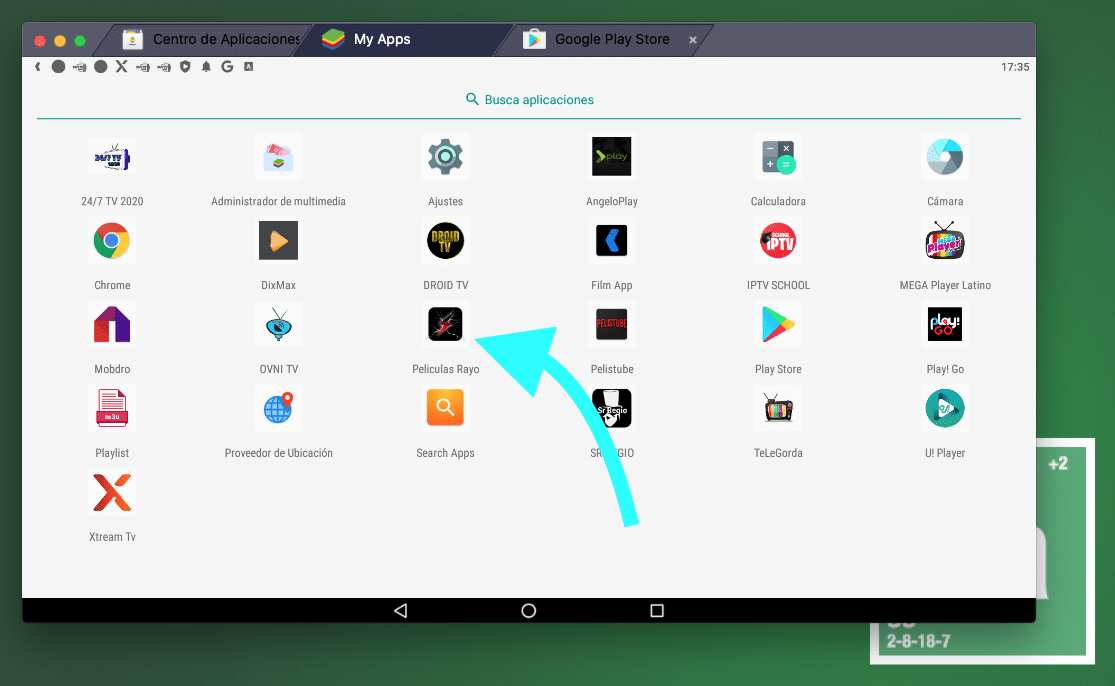Open the 24/7 TV 2020 app
The height and width of the screenshot is (686, 1115).
click(x=112, y=157)
